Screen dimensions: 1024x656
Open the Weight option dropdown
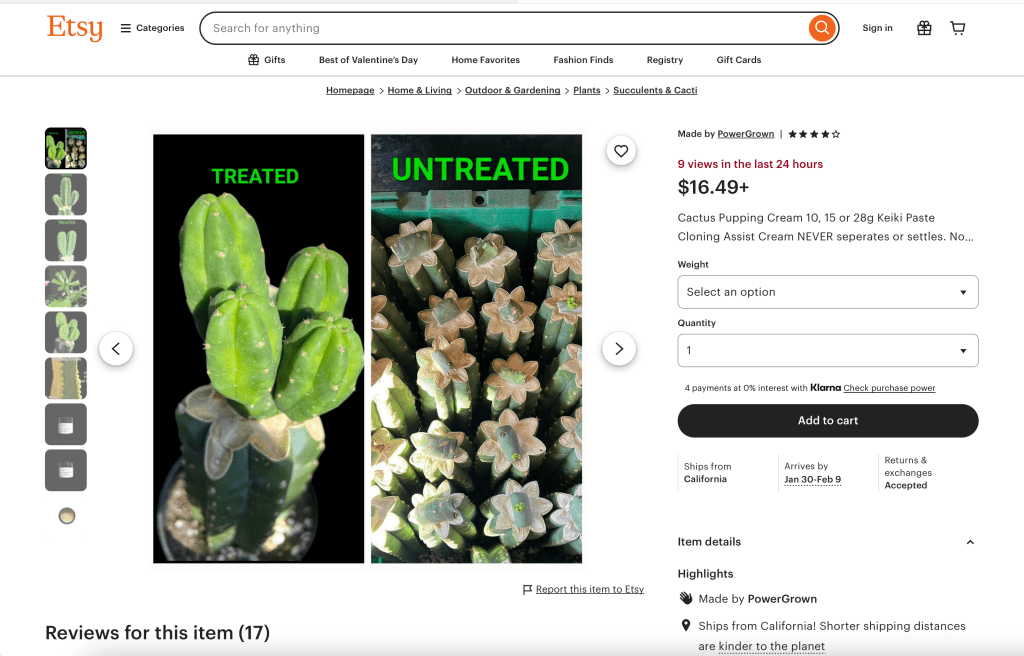tap(827, 292)
